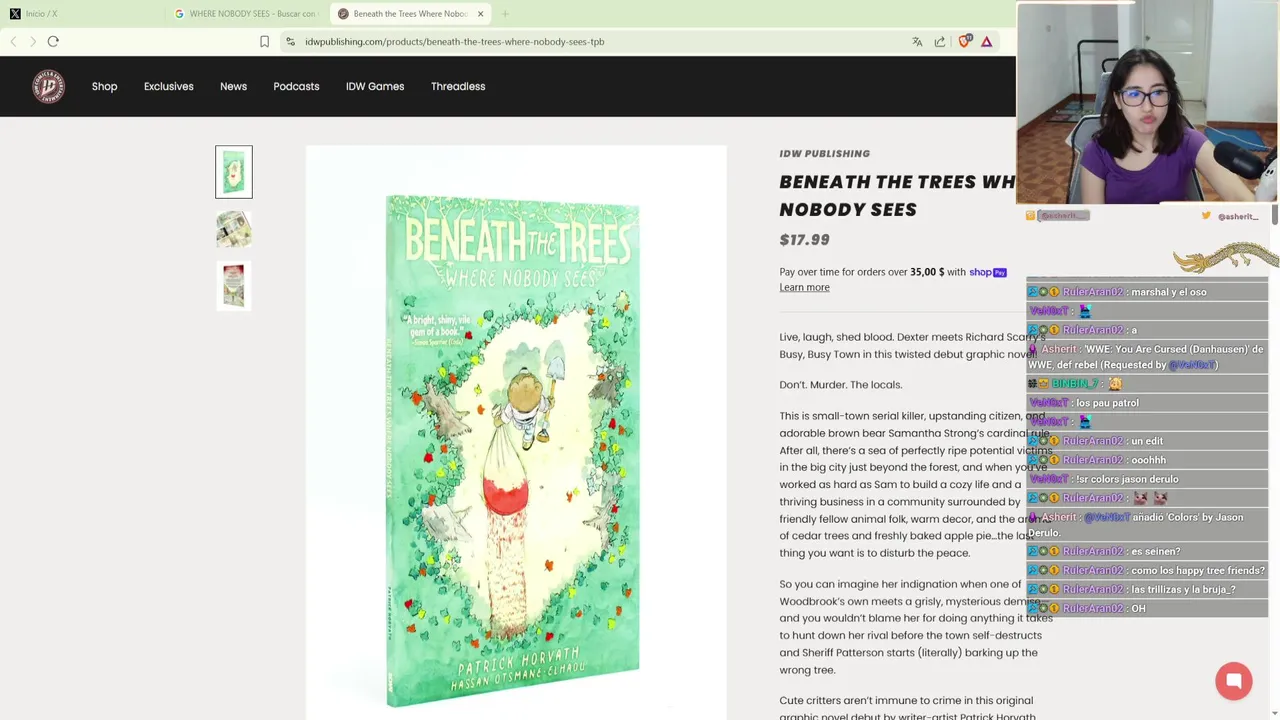Click chat message '!sr colors jason derulo'
The height and width of the screenshot is (720, 1280).
[x=1127, y=479]
